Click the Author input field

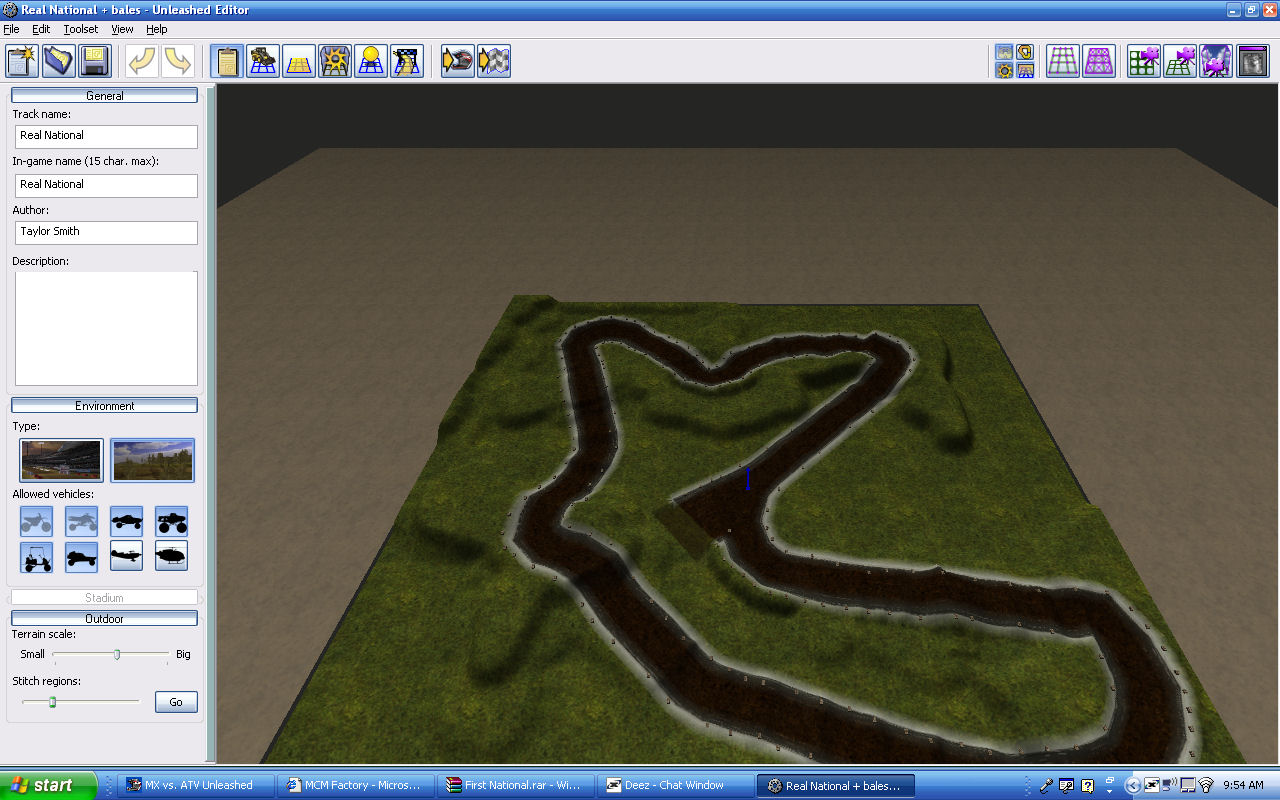[x=105, y=232]
